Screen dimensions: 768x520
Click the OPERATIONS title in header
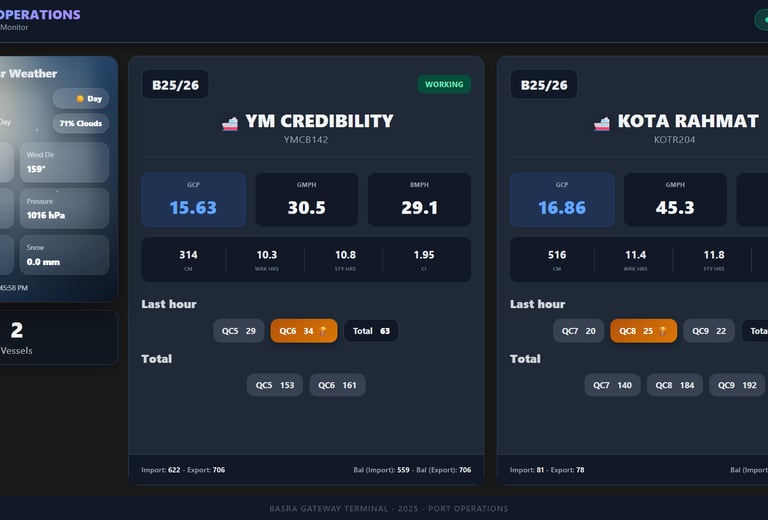pyautogui.click(x=40, y=15)
